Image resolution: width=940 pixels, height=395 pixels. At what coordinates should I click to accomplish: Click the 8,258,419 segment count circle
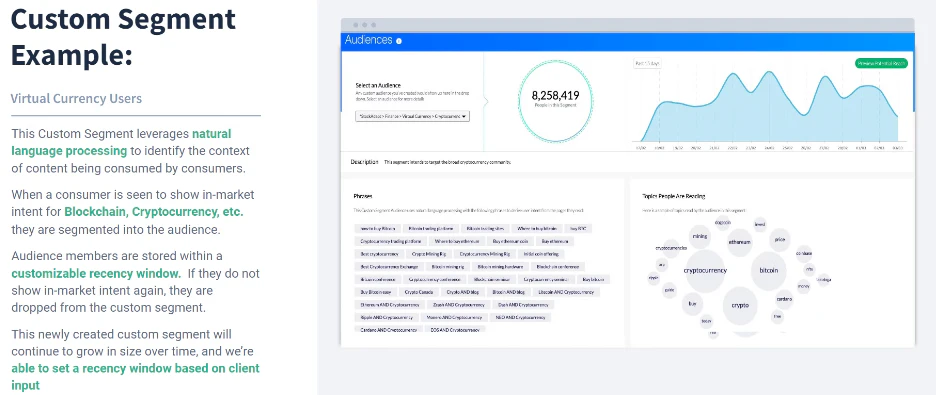pos(556,100)
